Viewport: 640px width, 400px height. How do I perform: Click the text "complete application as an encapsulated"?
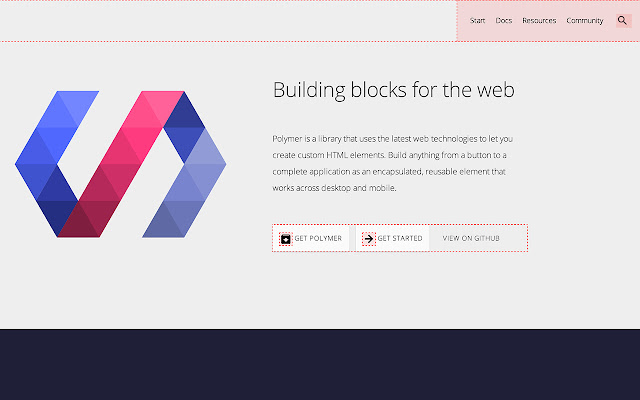point(347,172)
